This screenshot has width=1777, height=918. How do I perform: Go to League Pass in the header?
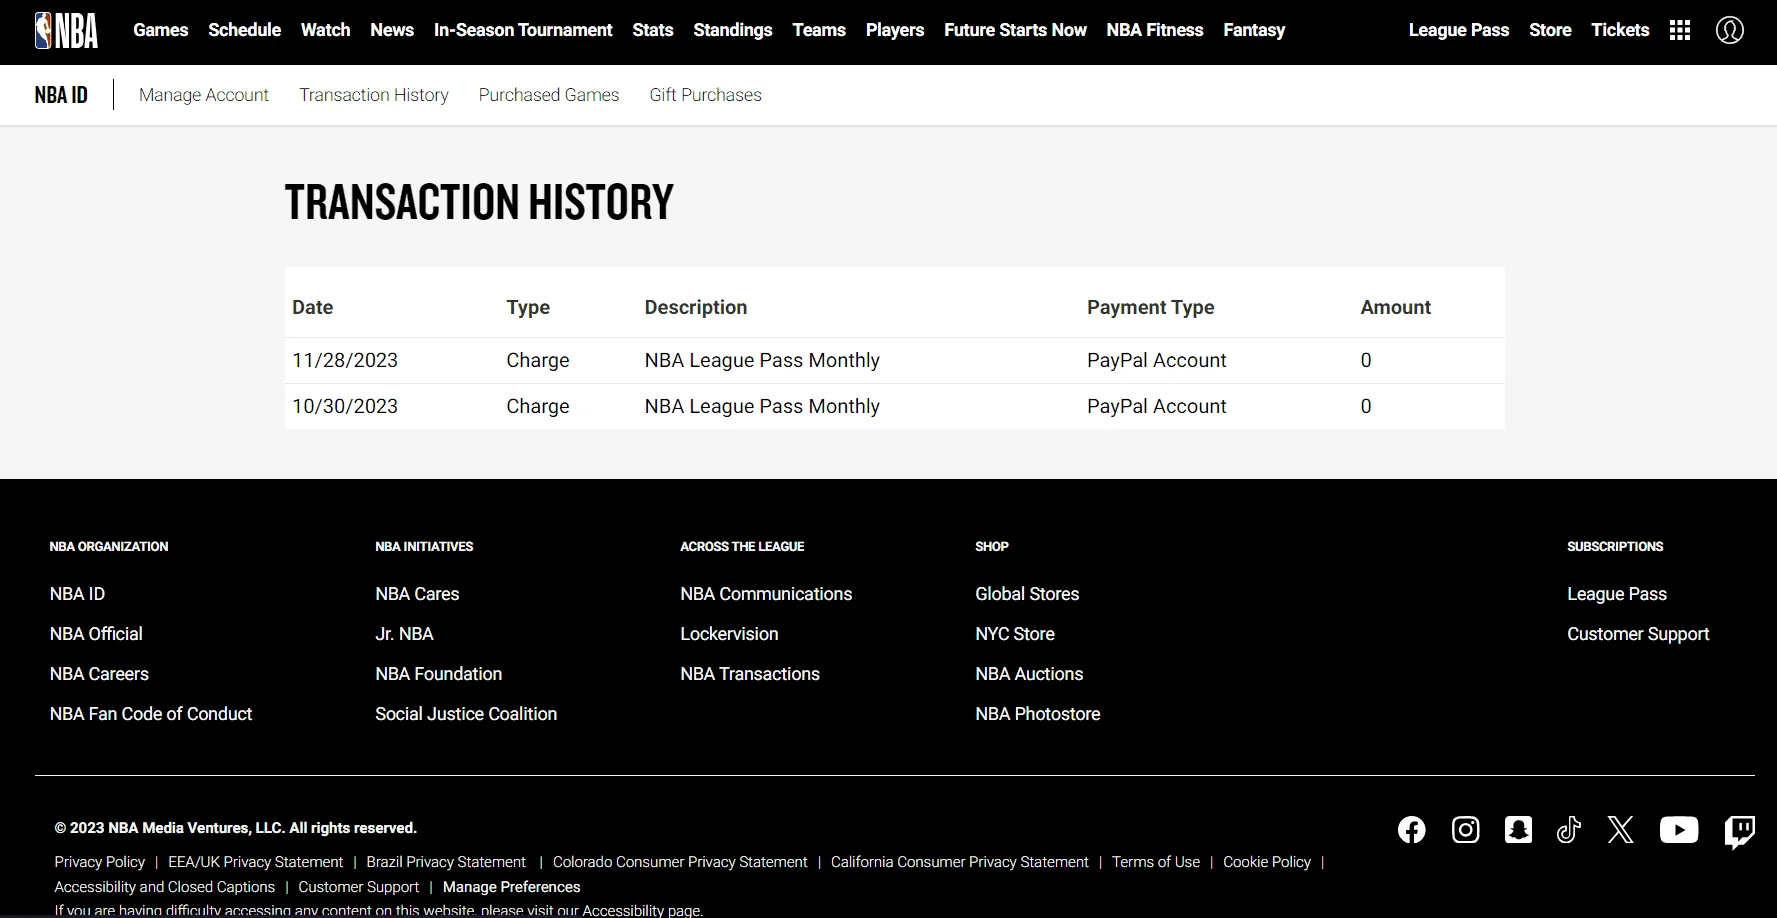tap(1459, 30)
